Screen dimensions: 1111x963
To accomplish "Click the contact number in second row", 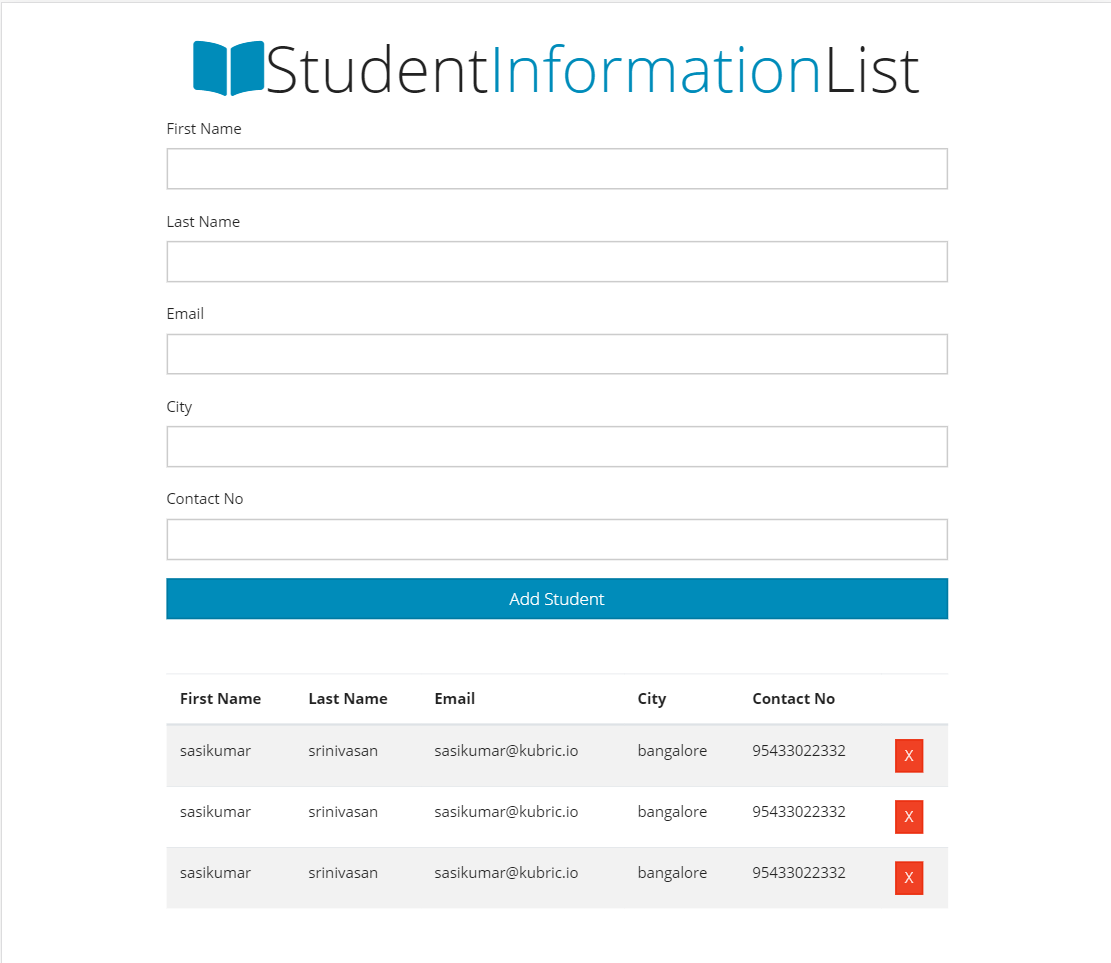I will (x=799, y=812).
